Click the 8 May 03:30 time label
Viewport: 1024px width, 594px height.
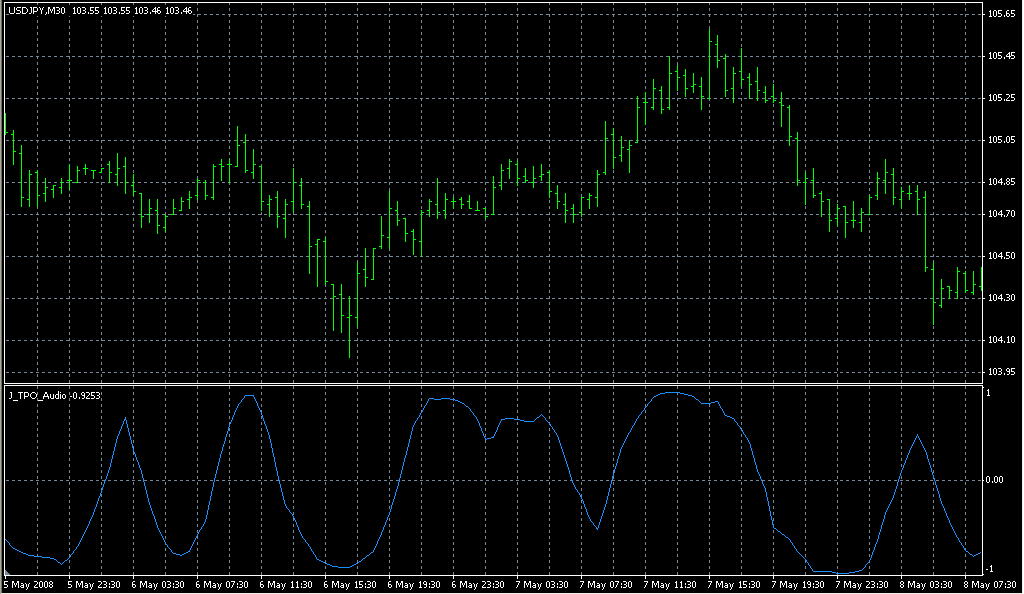click(926, 585)
